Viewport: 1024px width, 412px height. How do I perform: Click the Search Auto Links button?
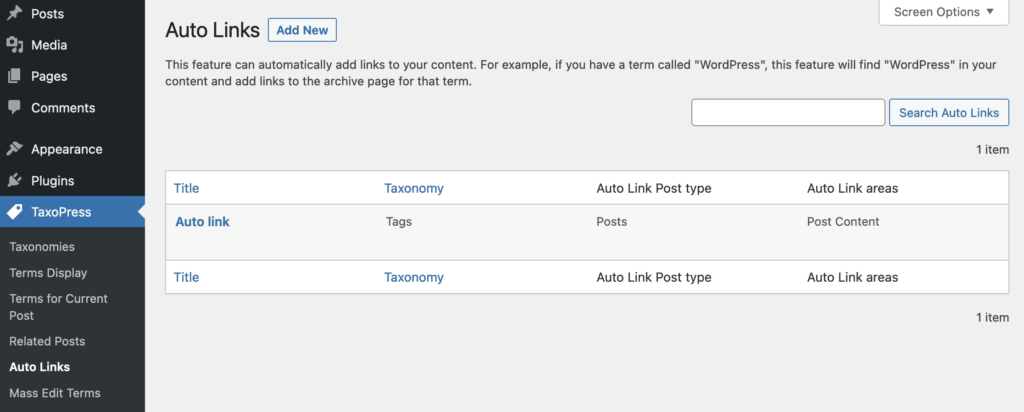(x=949, y=112)
